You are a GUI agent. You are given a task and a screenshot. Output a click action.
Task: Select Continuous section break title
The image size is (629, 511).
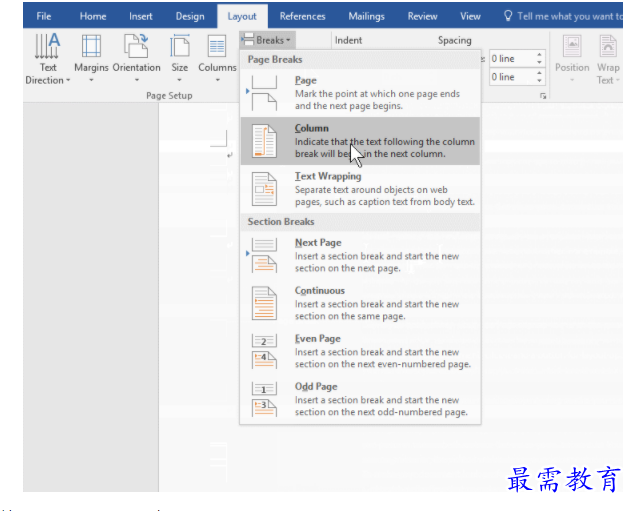320,290
